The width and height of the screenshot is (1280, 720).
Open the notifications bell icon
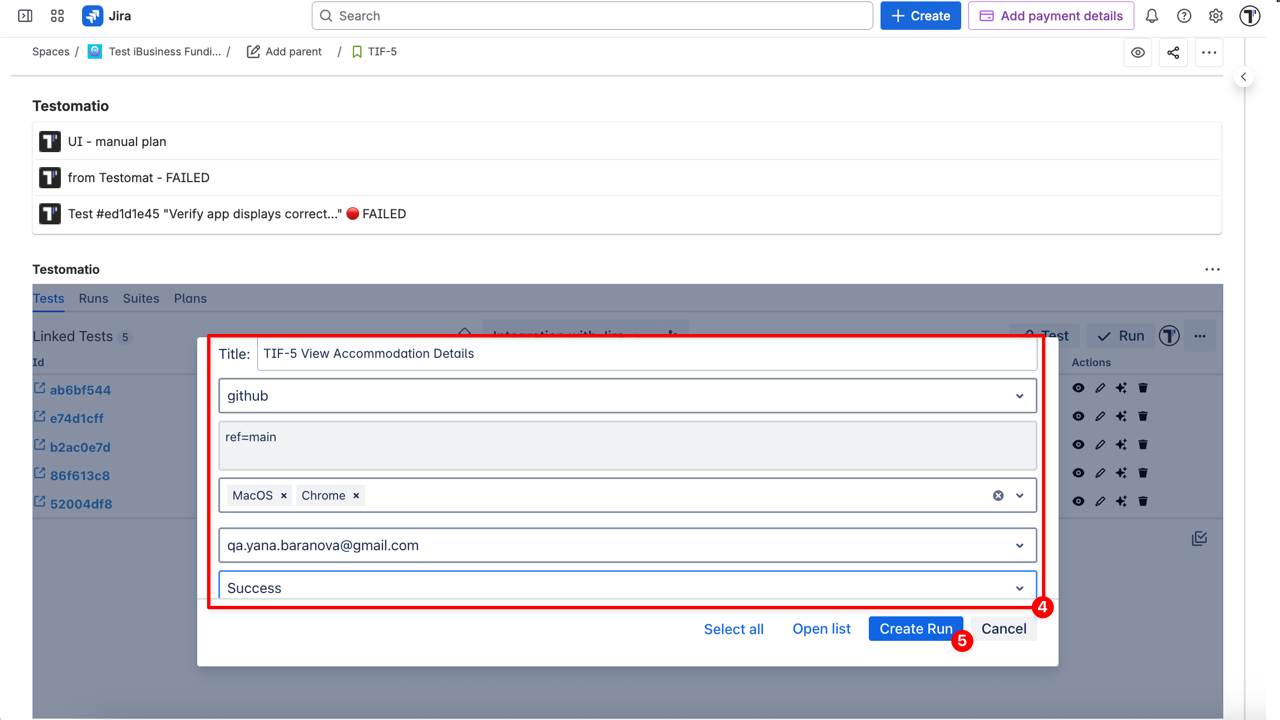[x=1152, y=16]
